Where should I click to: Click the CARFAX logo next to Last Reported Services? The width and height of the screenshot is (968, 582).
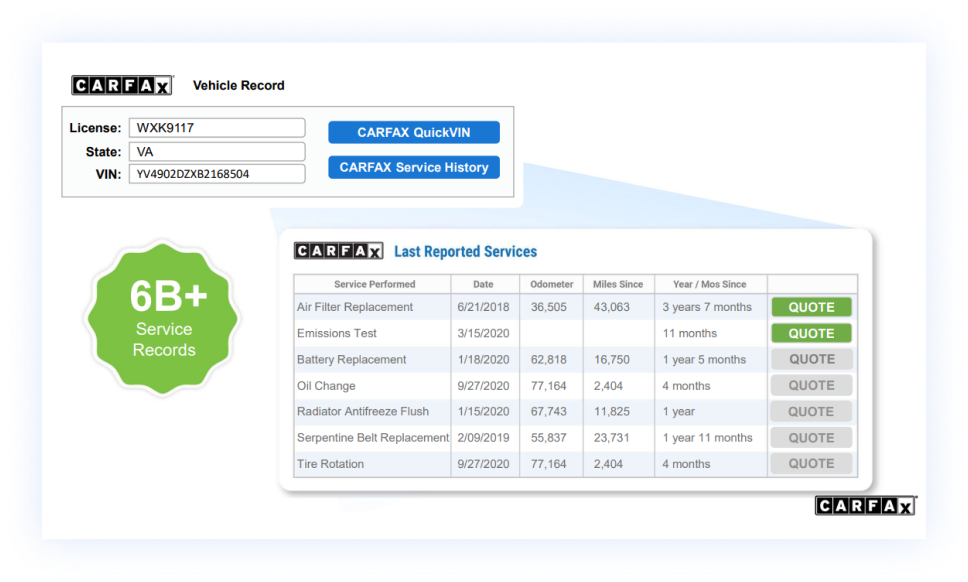pyautogui.click(x=338, y=251)
